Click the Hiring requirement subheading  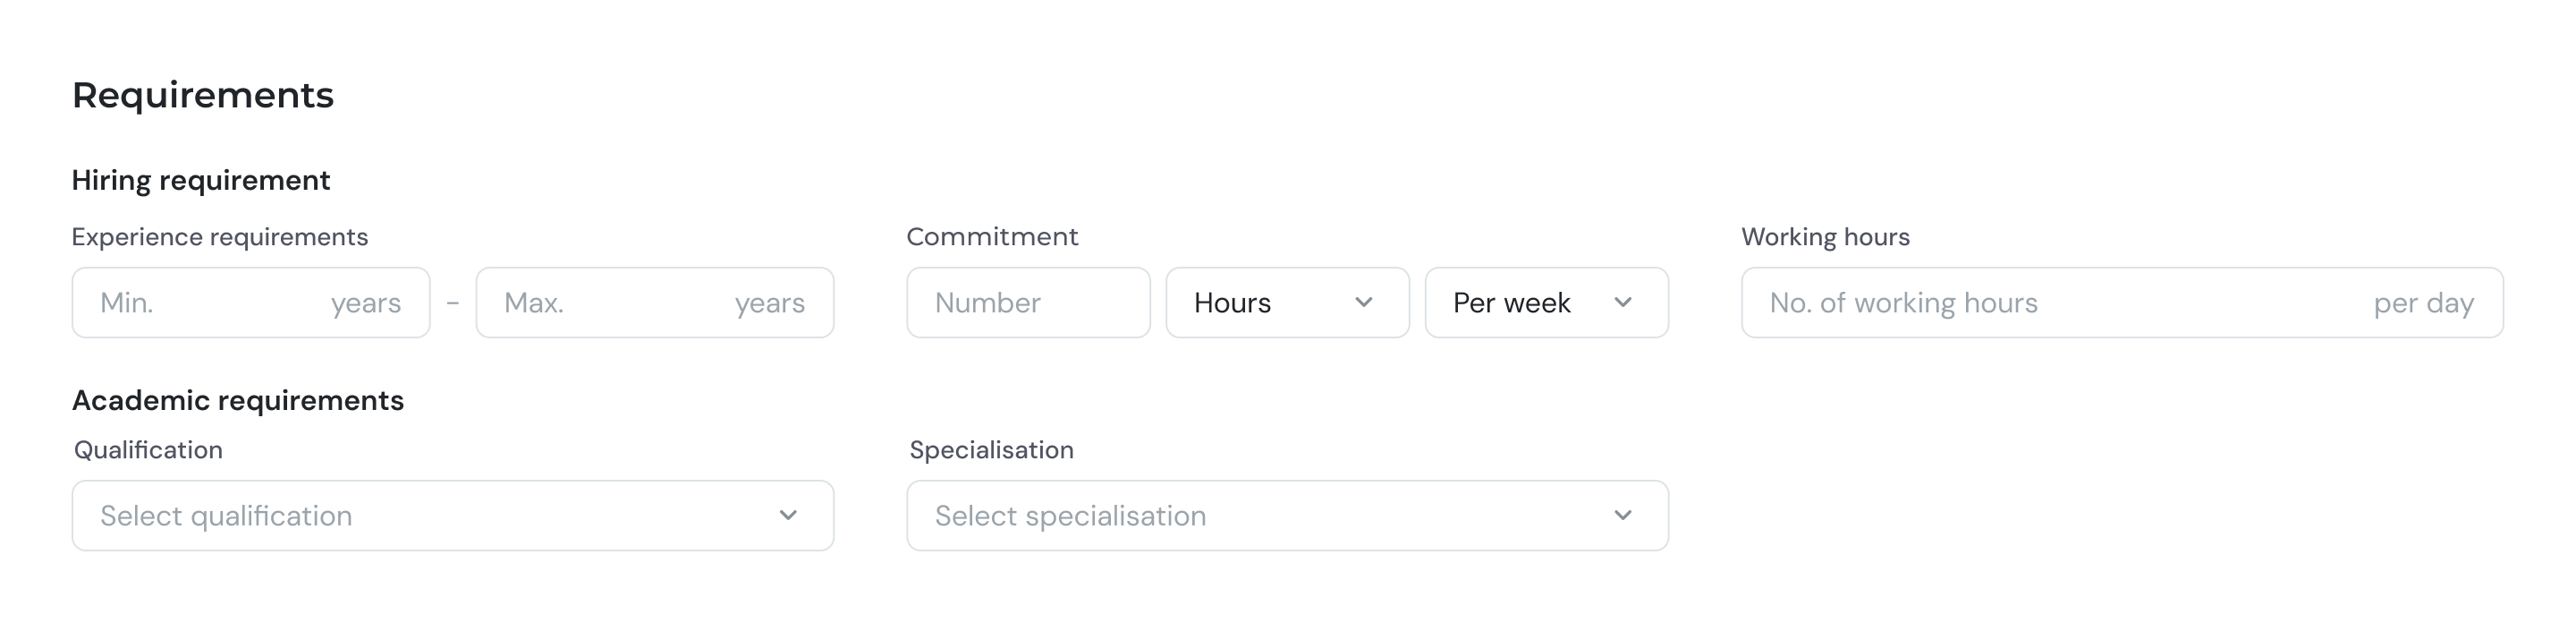tap(201, 181)
